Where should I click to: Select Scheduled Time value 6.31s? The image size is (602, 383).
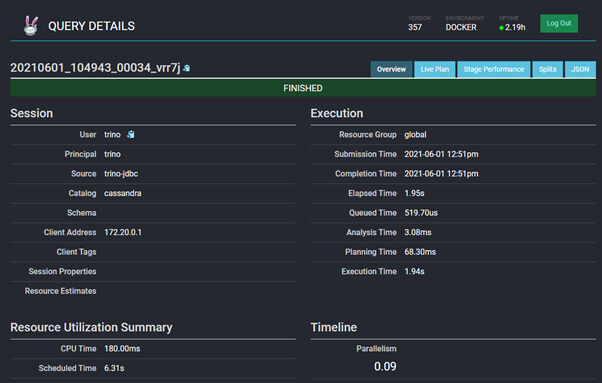114,368
